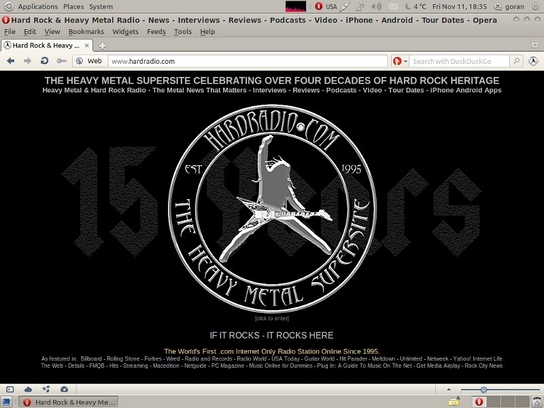
Task: Open a new tab with plus button
Action: tap(102, 46)
